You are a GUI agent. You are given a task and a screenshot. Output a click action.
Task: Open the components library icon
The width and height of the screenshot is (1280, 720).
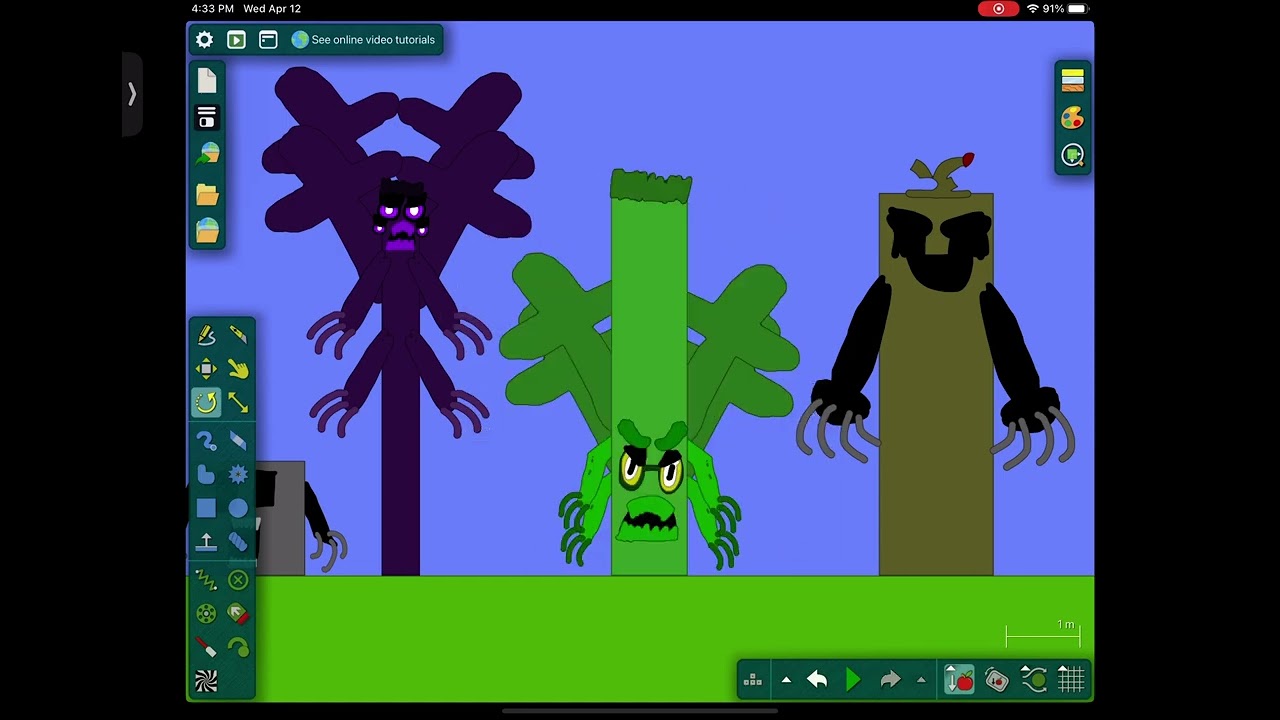pyautogui.click(x=207, y=154)
